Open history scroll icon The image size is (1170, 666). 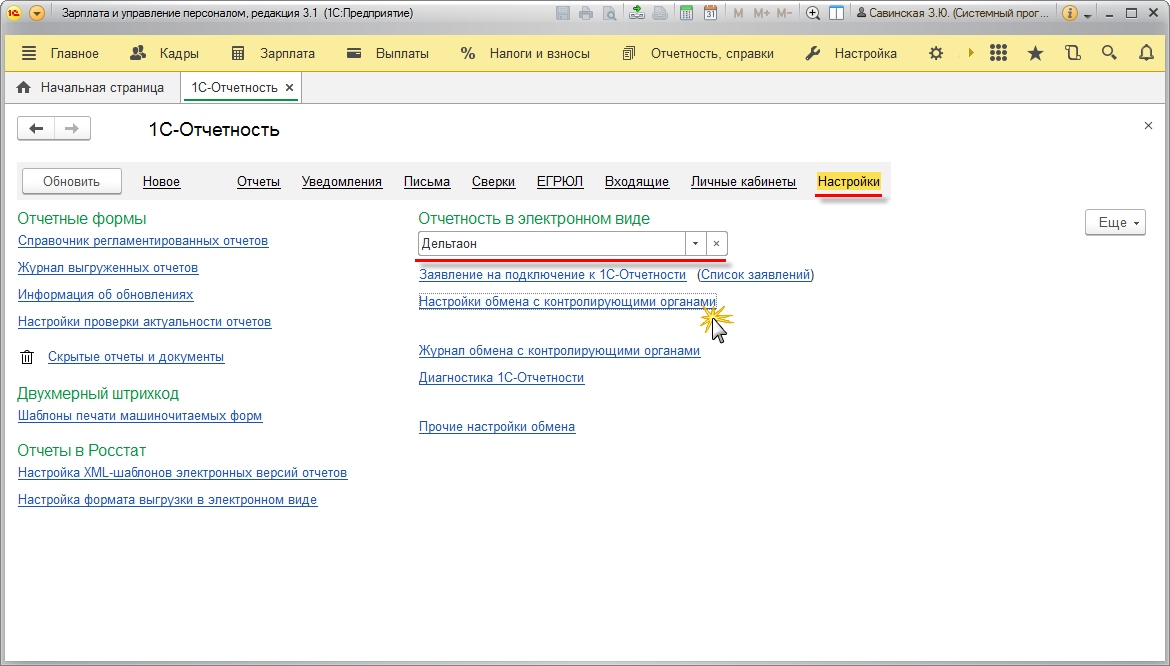(x=1073, y=53)
